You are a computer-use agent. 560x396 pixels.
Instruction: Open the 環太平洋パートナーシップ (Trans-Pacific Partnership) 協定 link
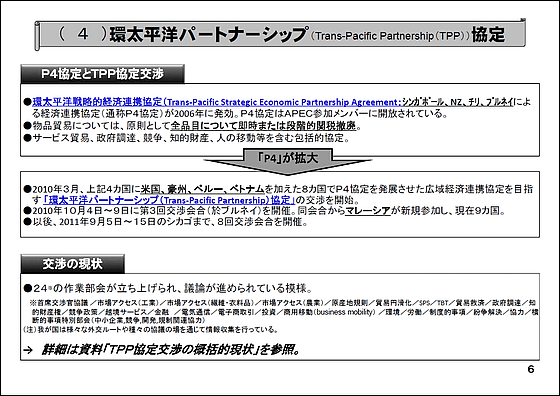click(169, 200)
